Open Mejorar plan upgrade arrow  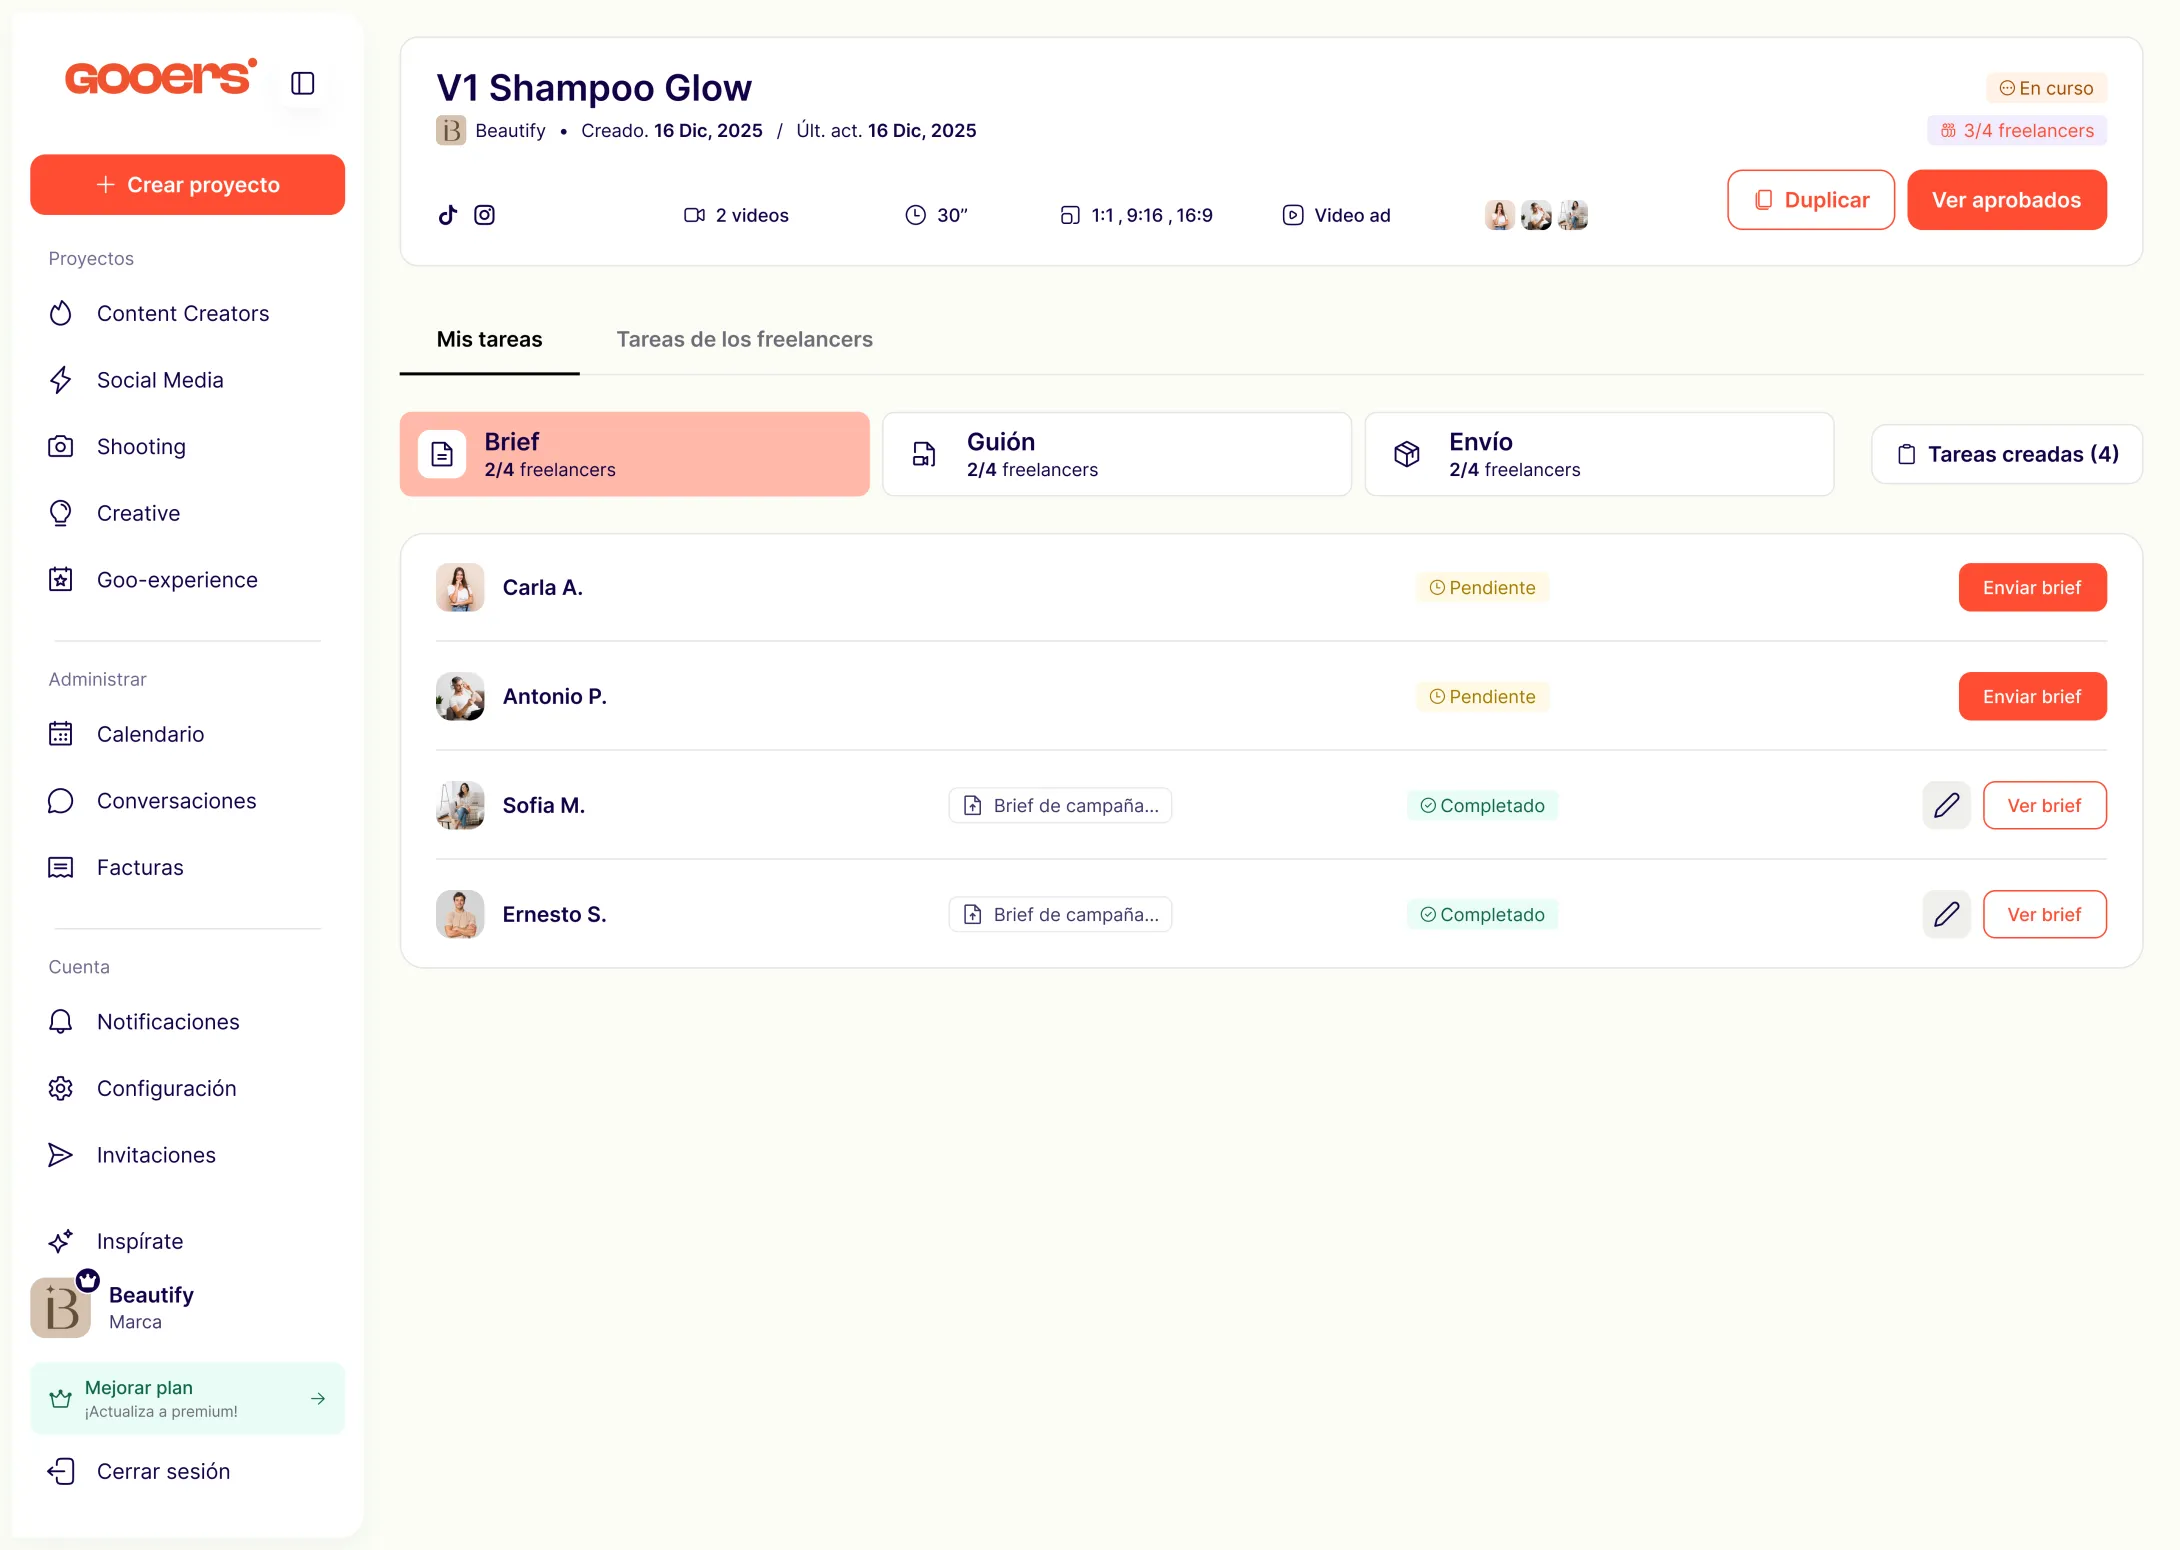tap(317, 1398)
